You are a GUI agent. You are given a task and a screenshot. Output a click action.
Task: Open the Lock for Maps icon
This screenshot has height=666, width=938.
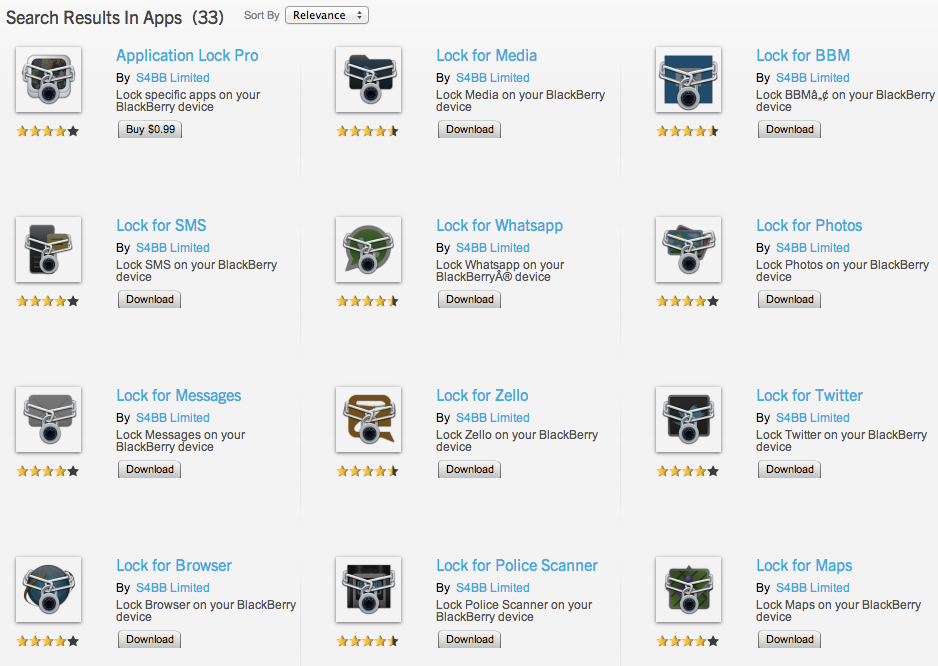click(688, 590)
